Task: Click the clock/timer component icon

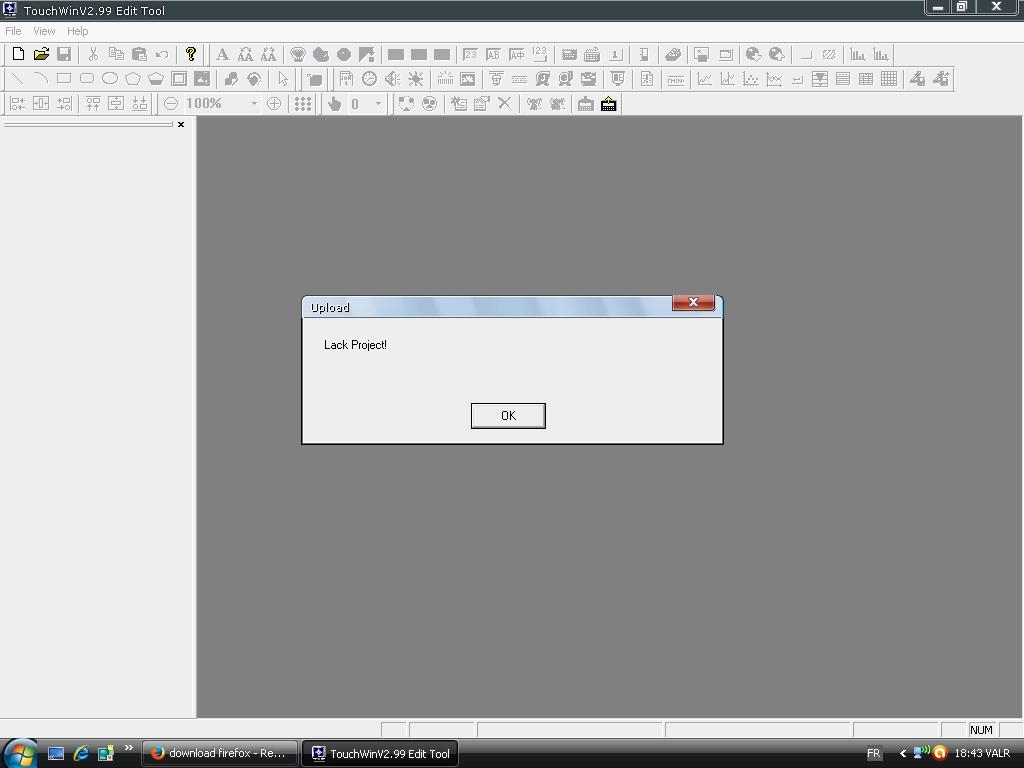Action: [369, 79]
